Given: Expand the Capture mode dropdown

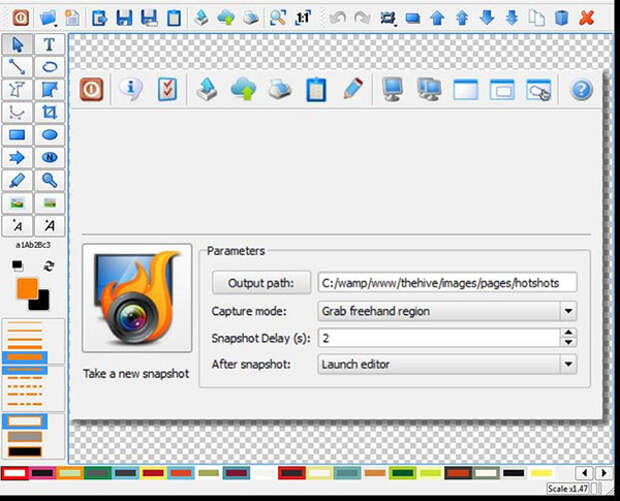Looking at the screenshot, I should [x=568, y=311].
